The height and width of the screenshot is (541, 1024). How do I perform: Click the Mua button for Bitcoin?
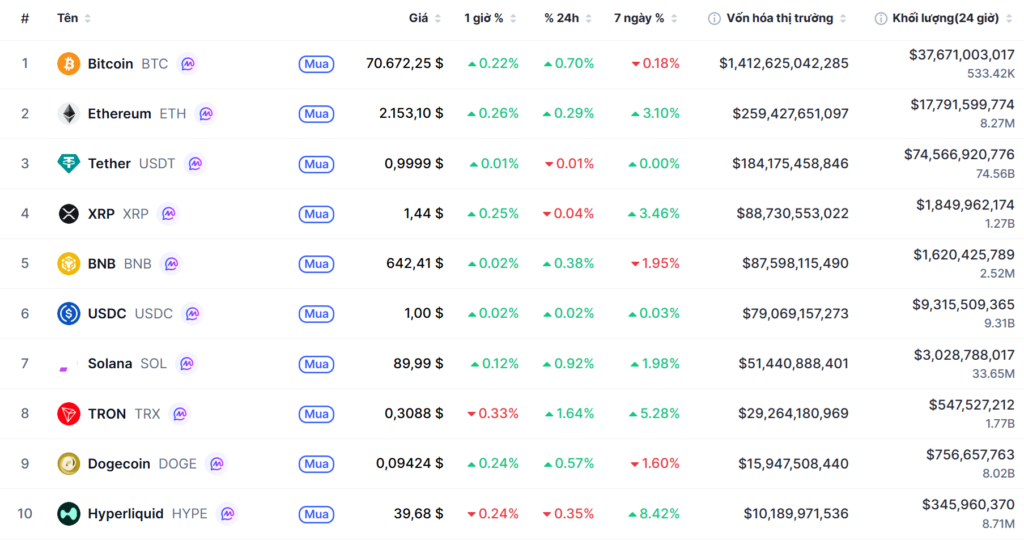point(317,64)
